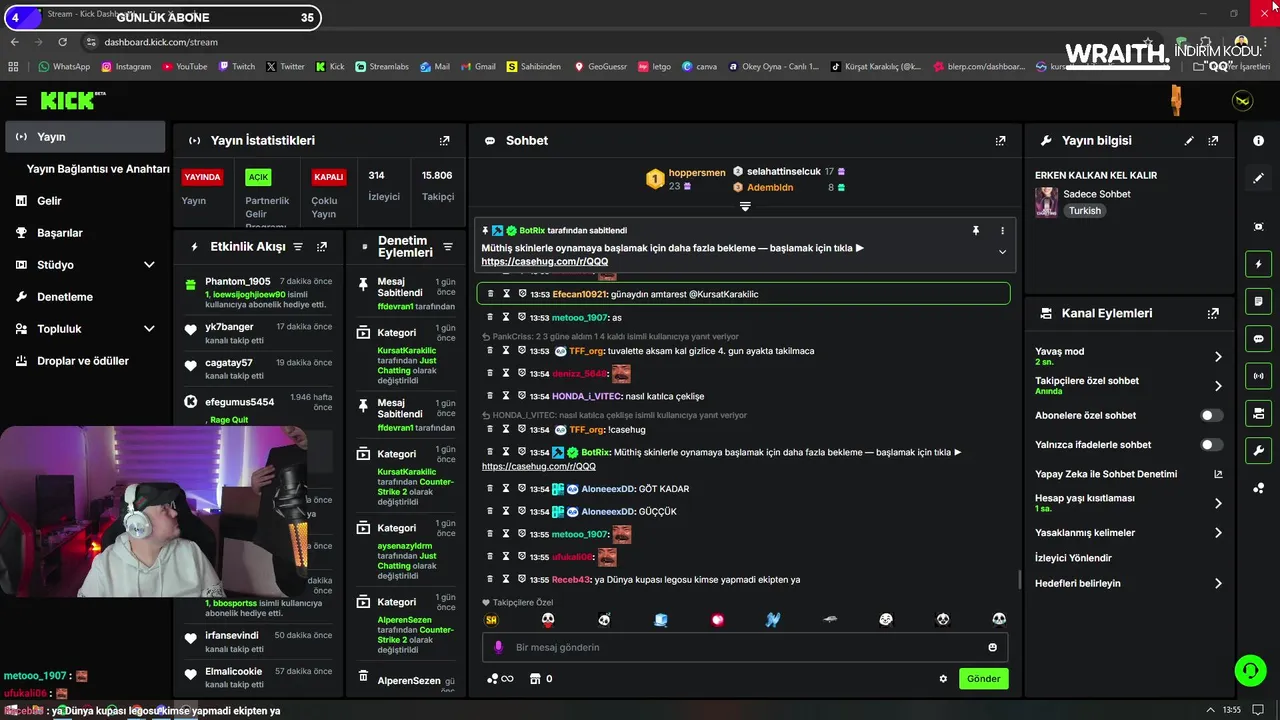Image resolution: width=1280 pixels, height=720 pixels.
Task: Open the green support headset button
Action: (1249, 670)
